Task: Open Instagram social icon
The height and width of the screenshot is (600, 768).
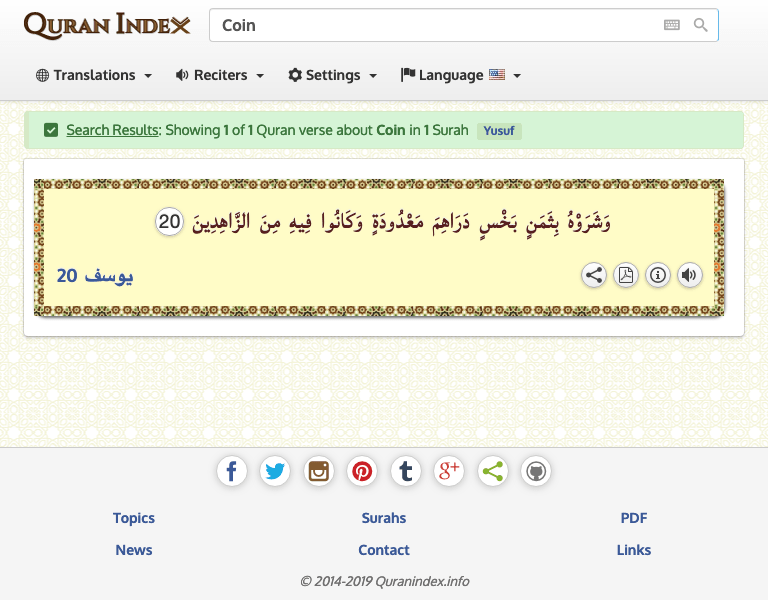Action: click(319, 471)
